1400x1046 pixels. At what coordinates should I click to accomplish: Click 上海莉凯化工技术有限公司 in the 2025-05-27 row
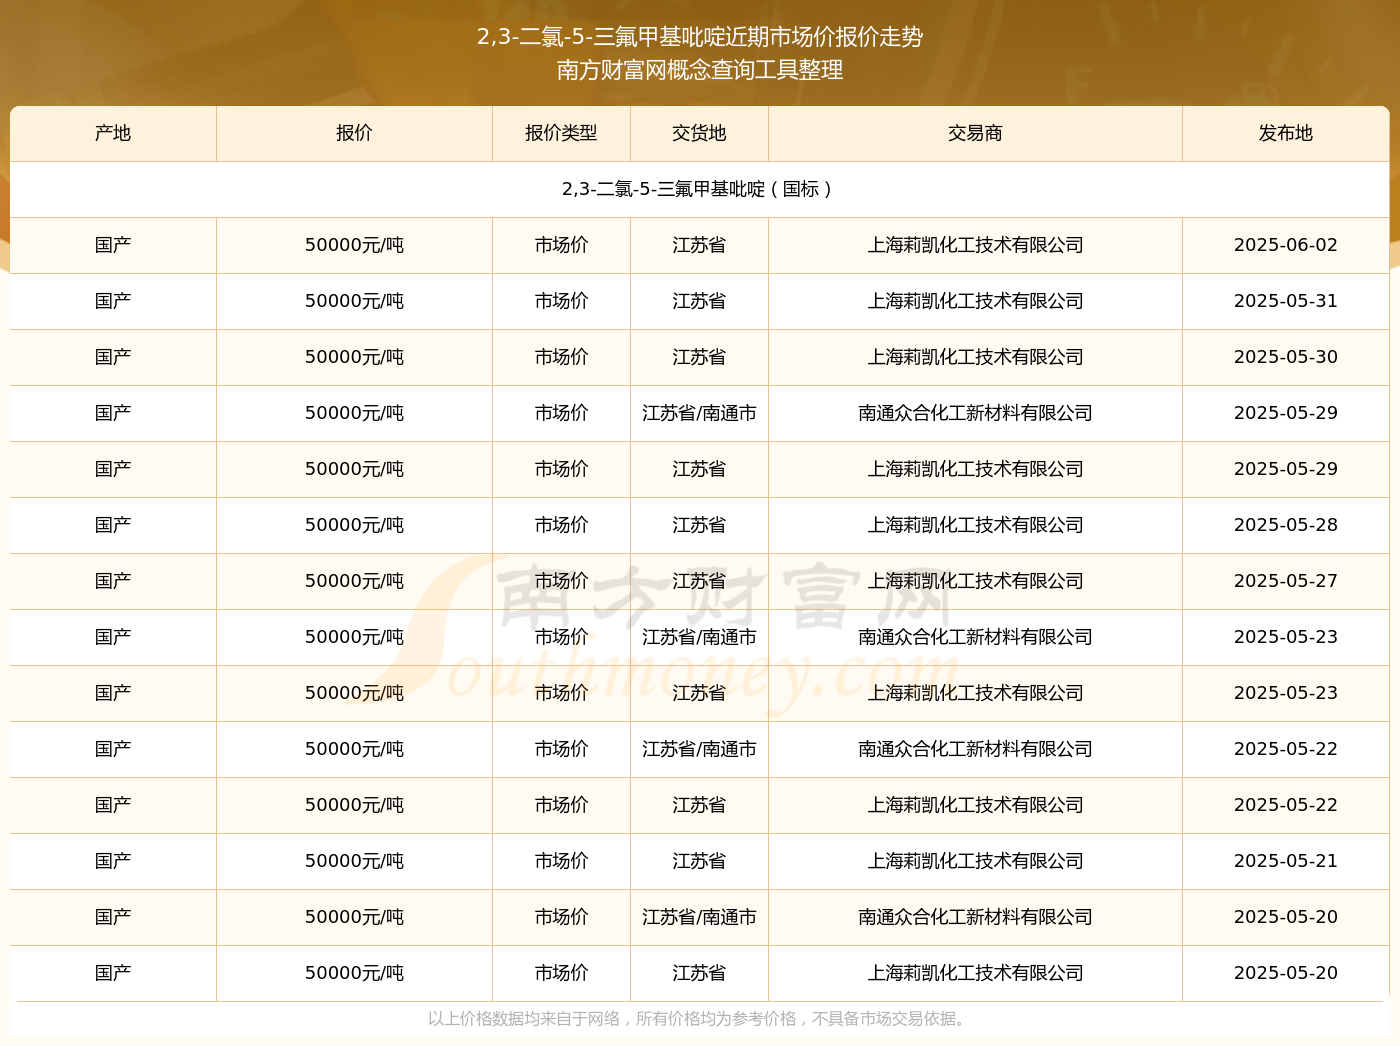click(975, 581)
